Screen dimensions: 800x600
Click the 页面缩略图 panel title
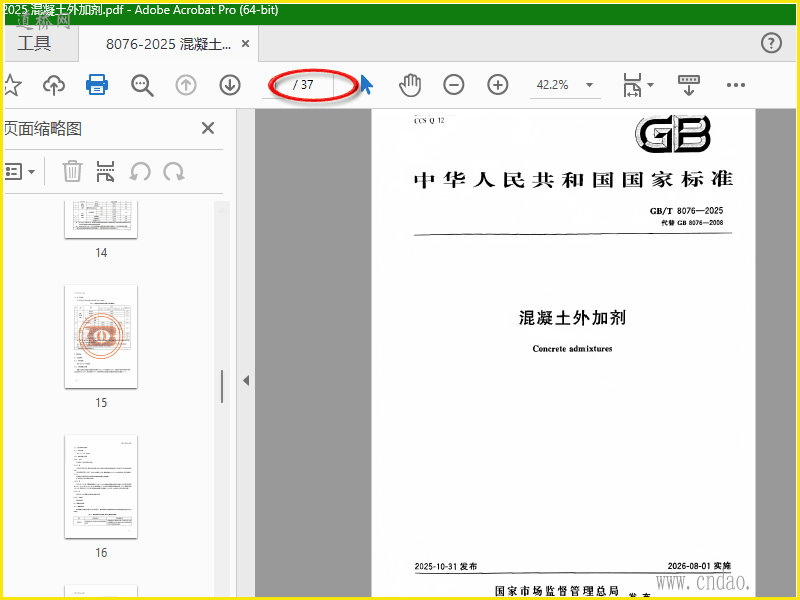(x=43, y=129)
